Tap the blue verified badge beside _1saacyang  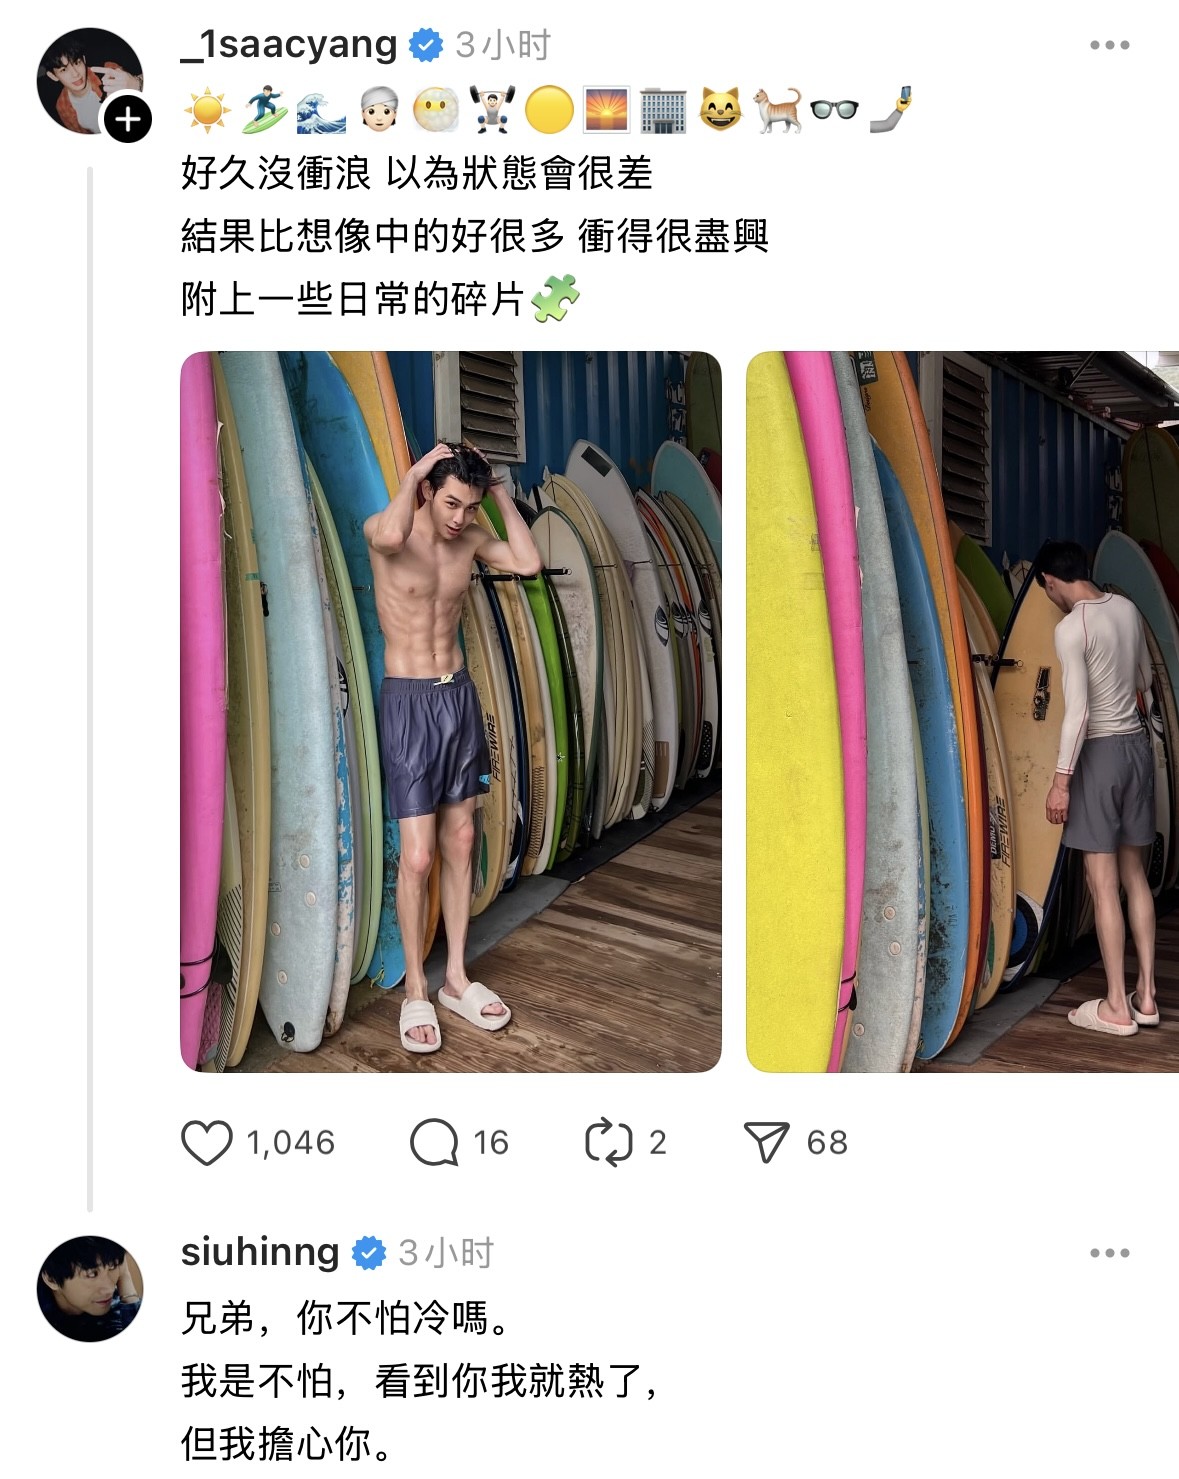click(x=426, y=45)
